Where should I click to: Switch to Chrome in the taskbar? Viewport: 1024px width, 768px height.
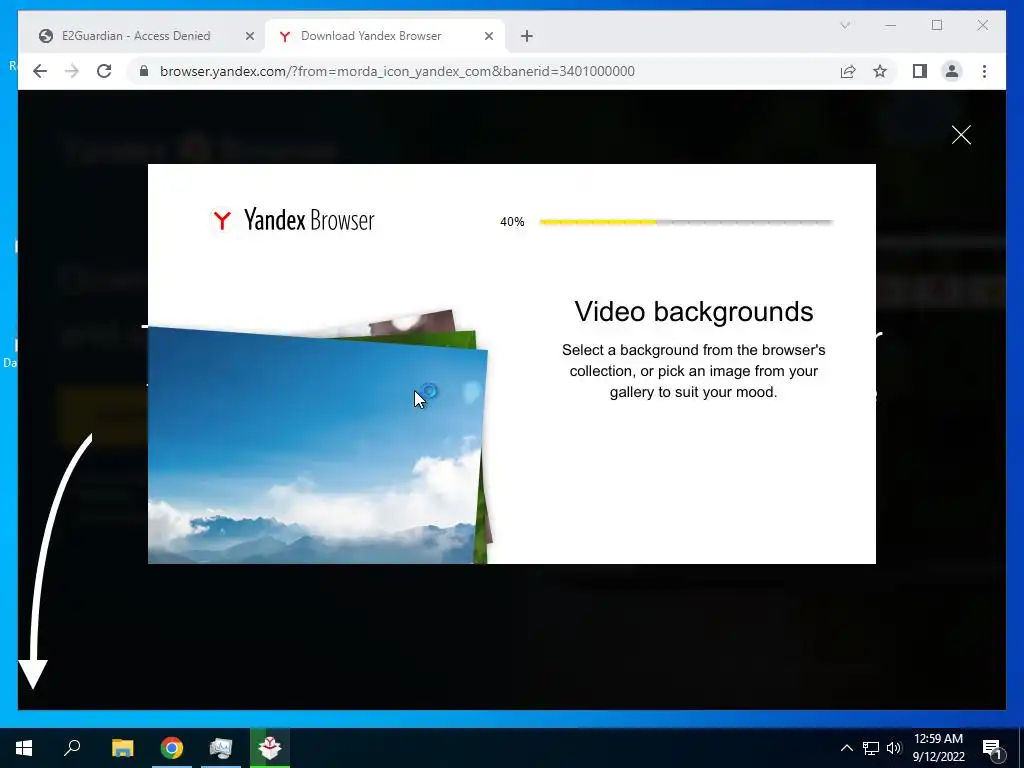pos(172,748)
